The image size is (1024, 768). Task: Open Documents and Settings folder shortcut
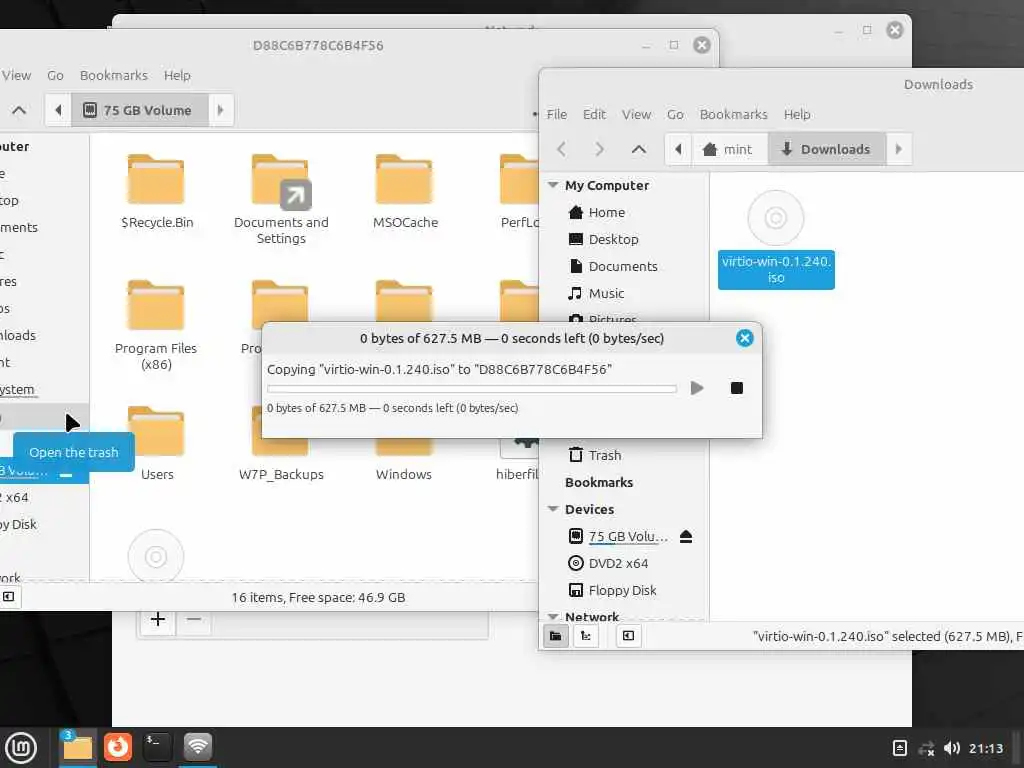pyautogui.click(x=281, y=199)
